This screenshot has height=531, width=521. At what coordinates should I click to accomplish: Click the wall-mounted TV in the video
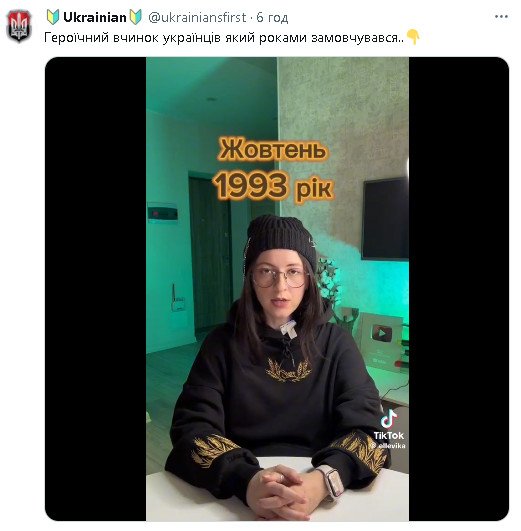(385, 219)
